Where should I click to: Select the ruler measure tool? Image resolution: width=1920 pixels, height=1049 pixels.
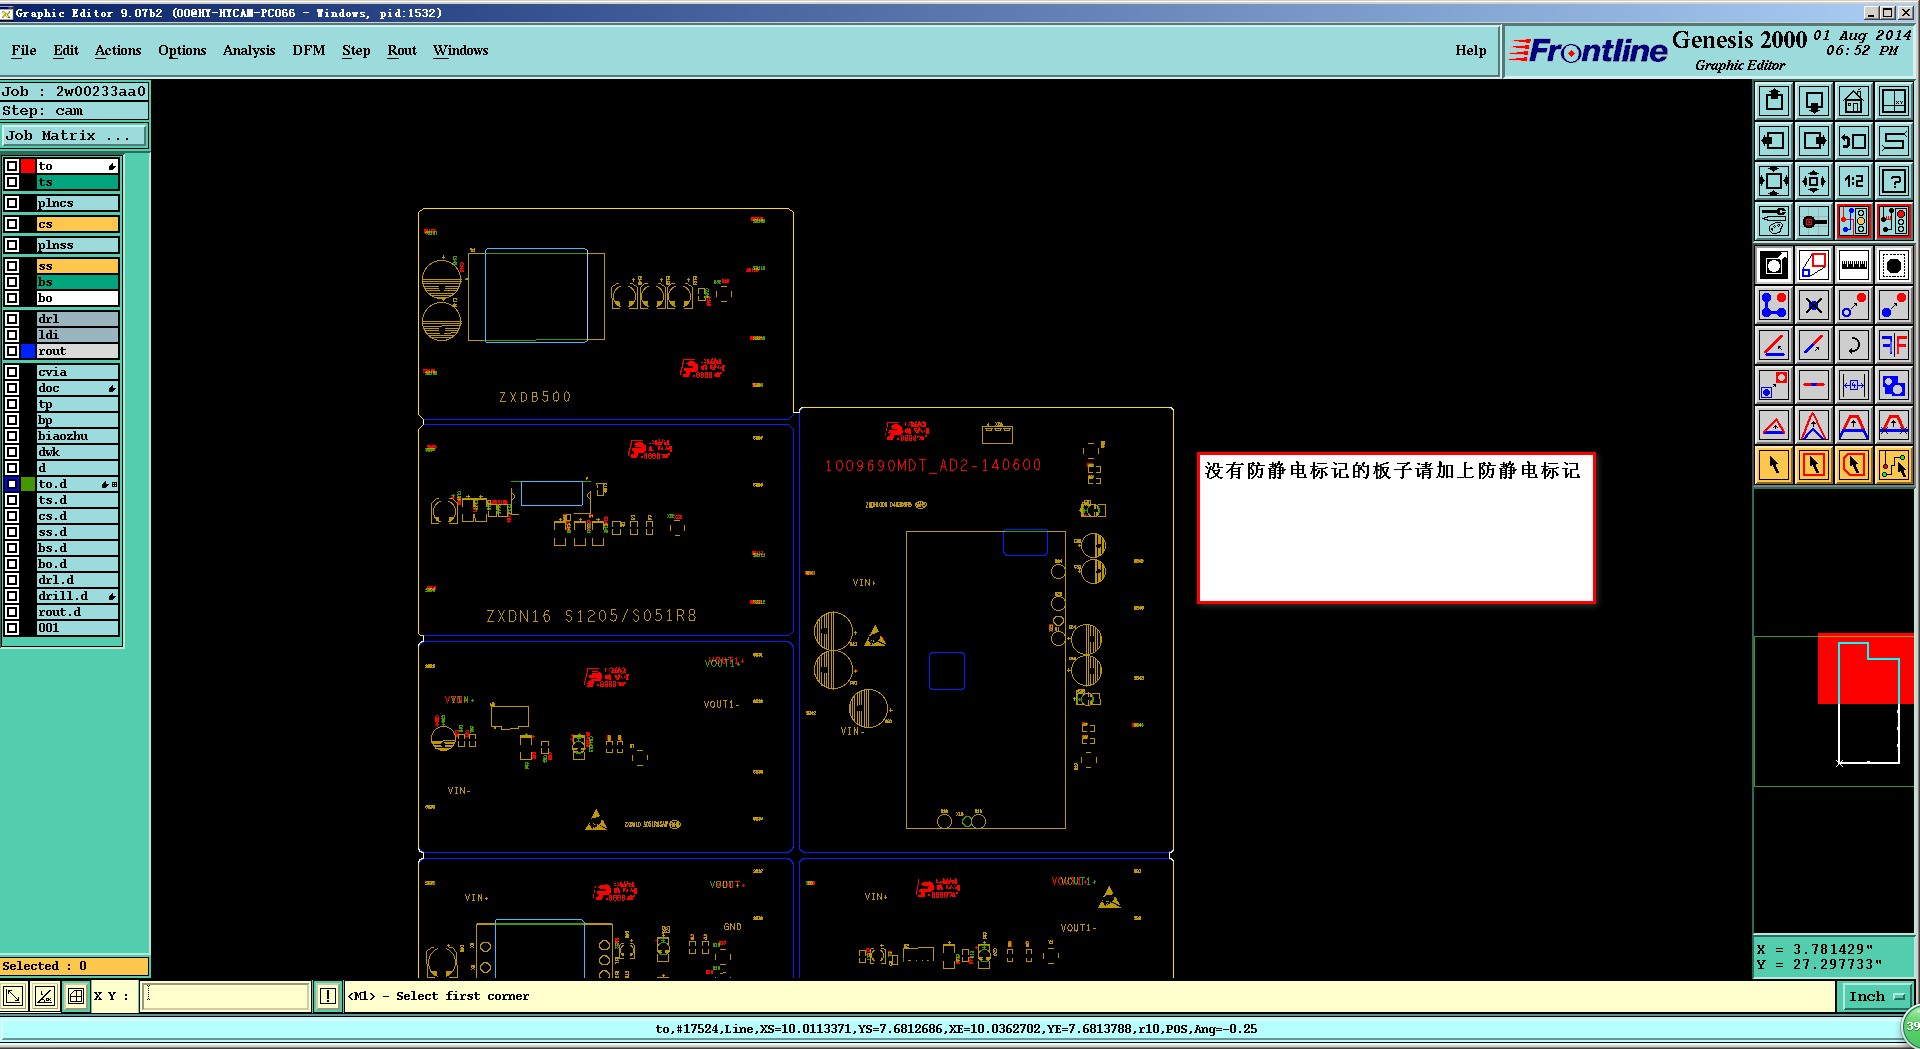tap(1853, 265)
